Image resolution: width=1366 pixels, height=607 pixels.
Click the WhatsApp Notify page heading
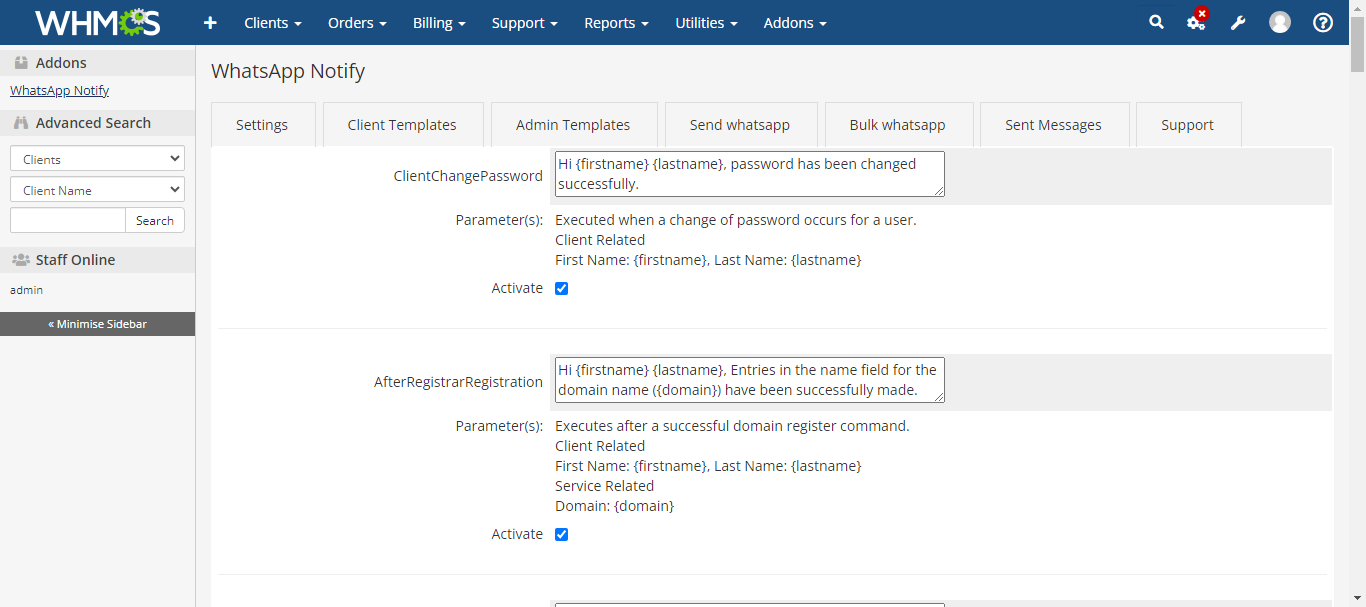point(288,71)
